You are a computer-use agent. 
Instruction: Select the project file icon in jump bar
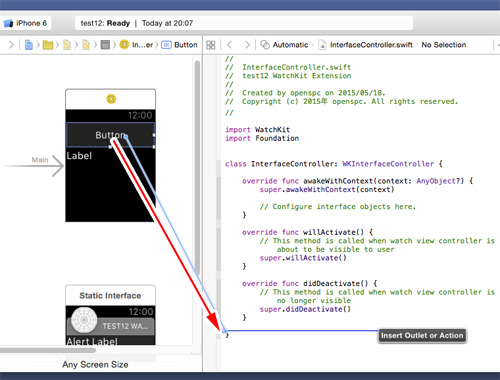(x=29, y=45)
